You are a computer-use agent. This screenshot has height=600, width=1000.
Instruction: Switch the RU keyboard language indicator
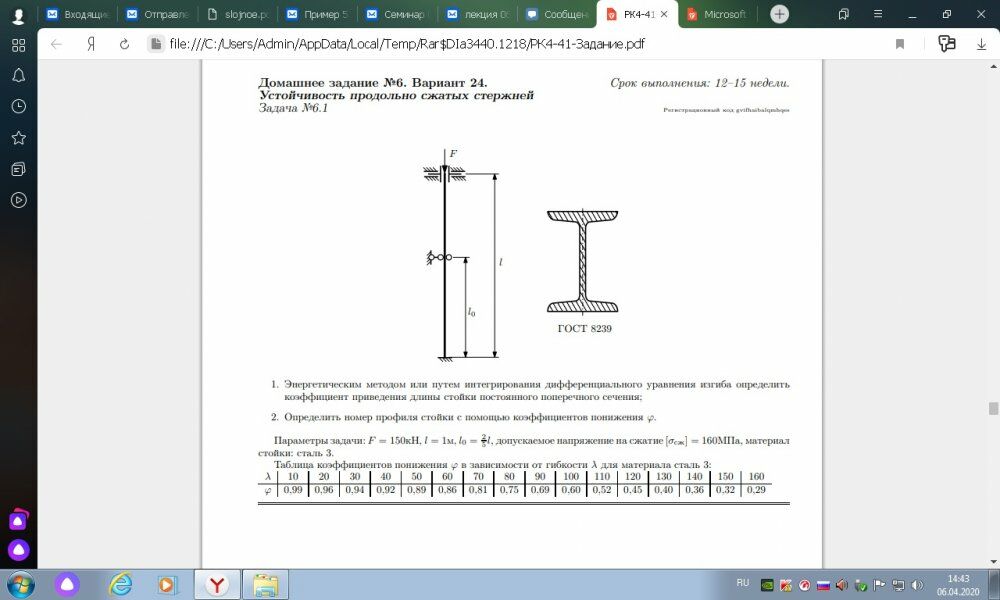coord(742,583)
